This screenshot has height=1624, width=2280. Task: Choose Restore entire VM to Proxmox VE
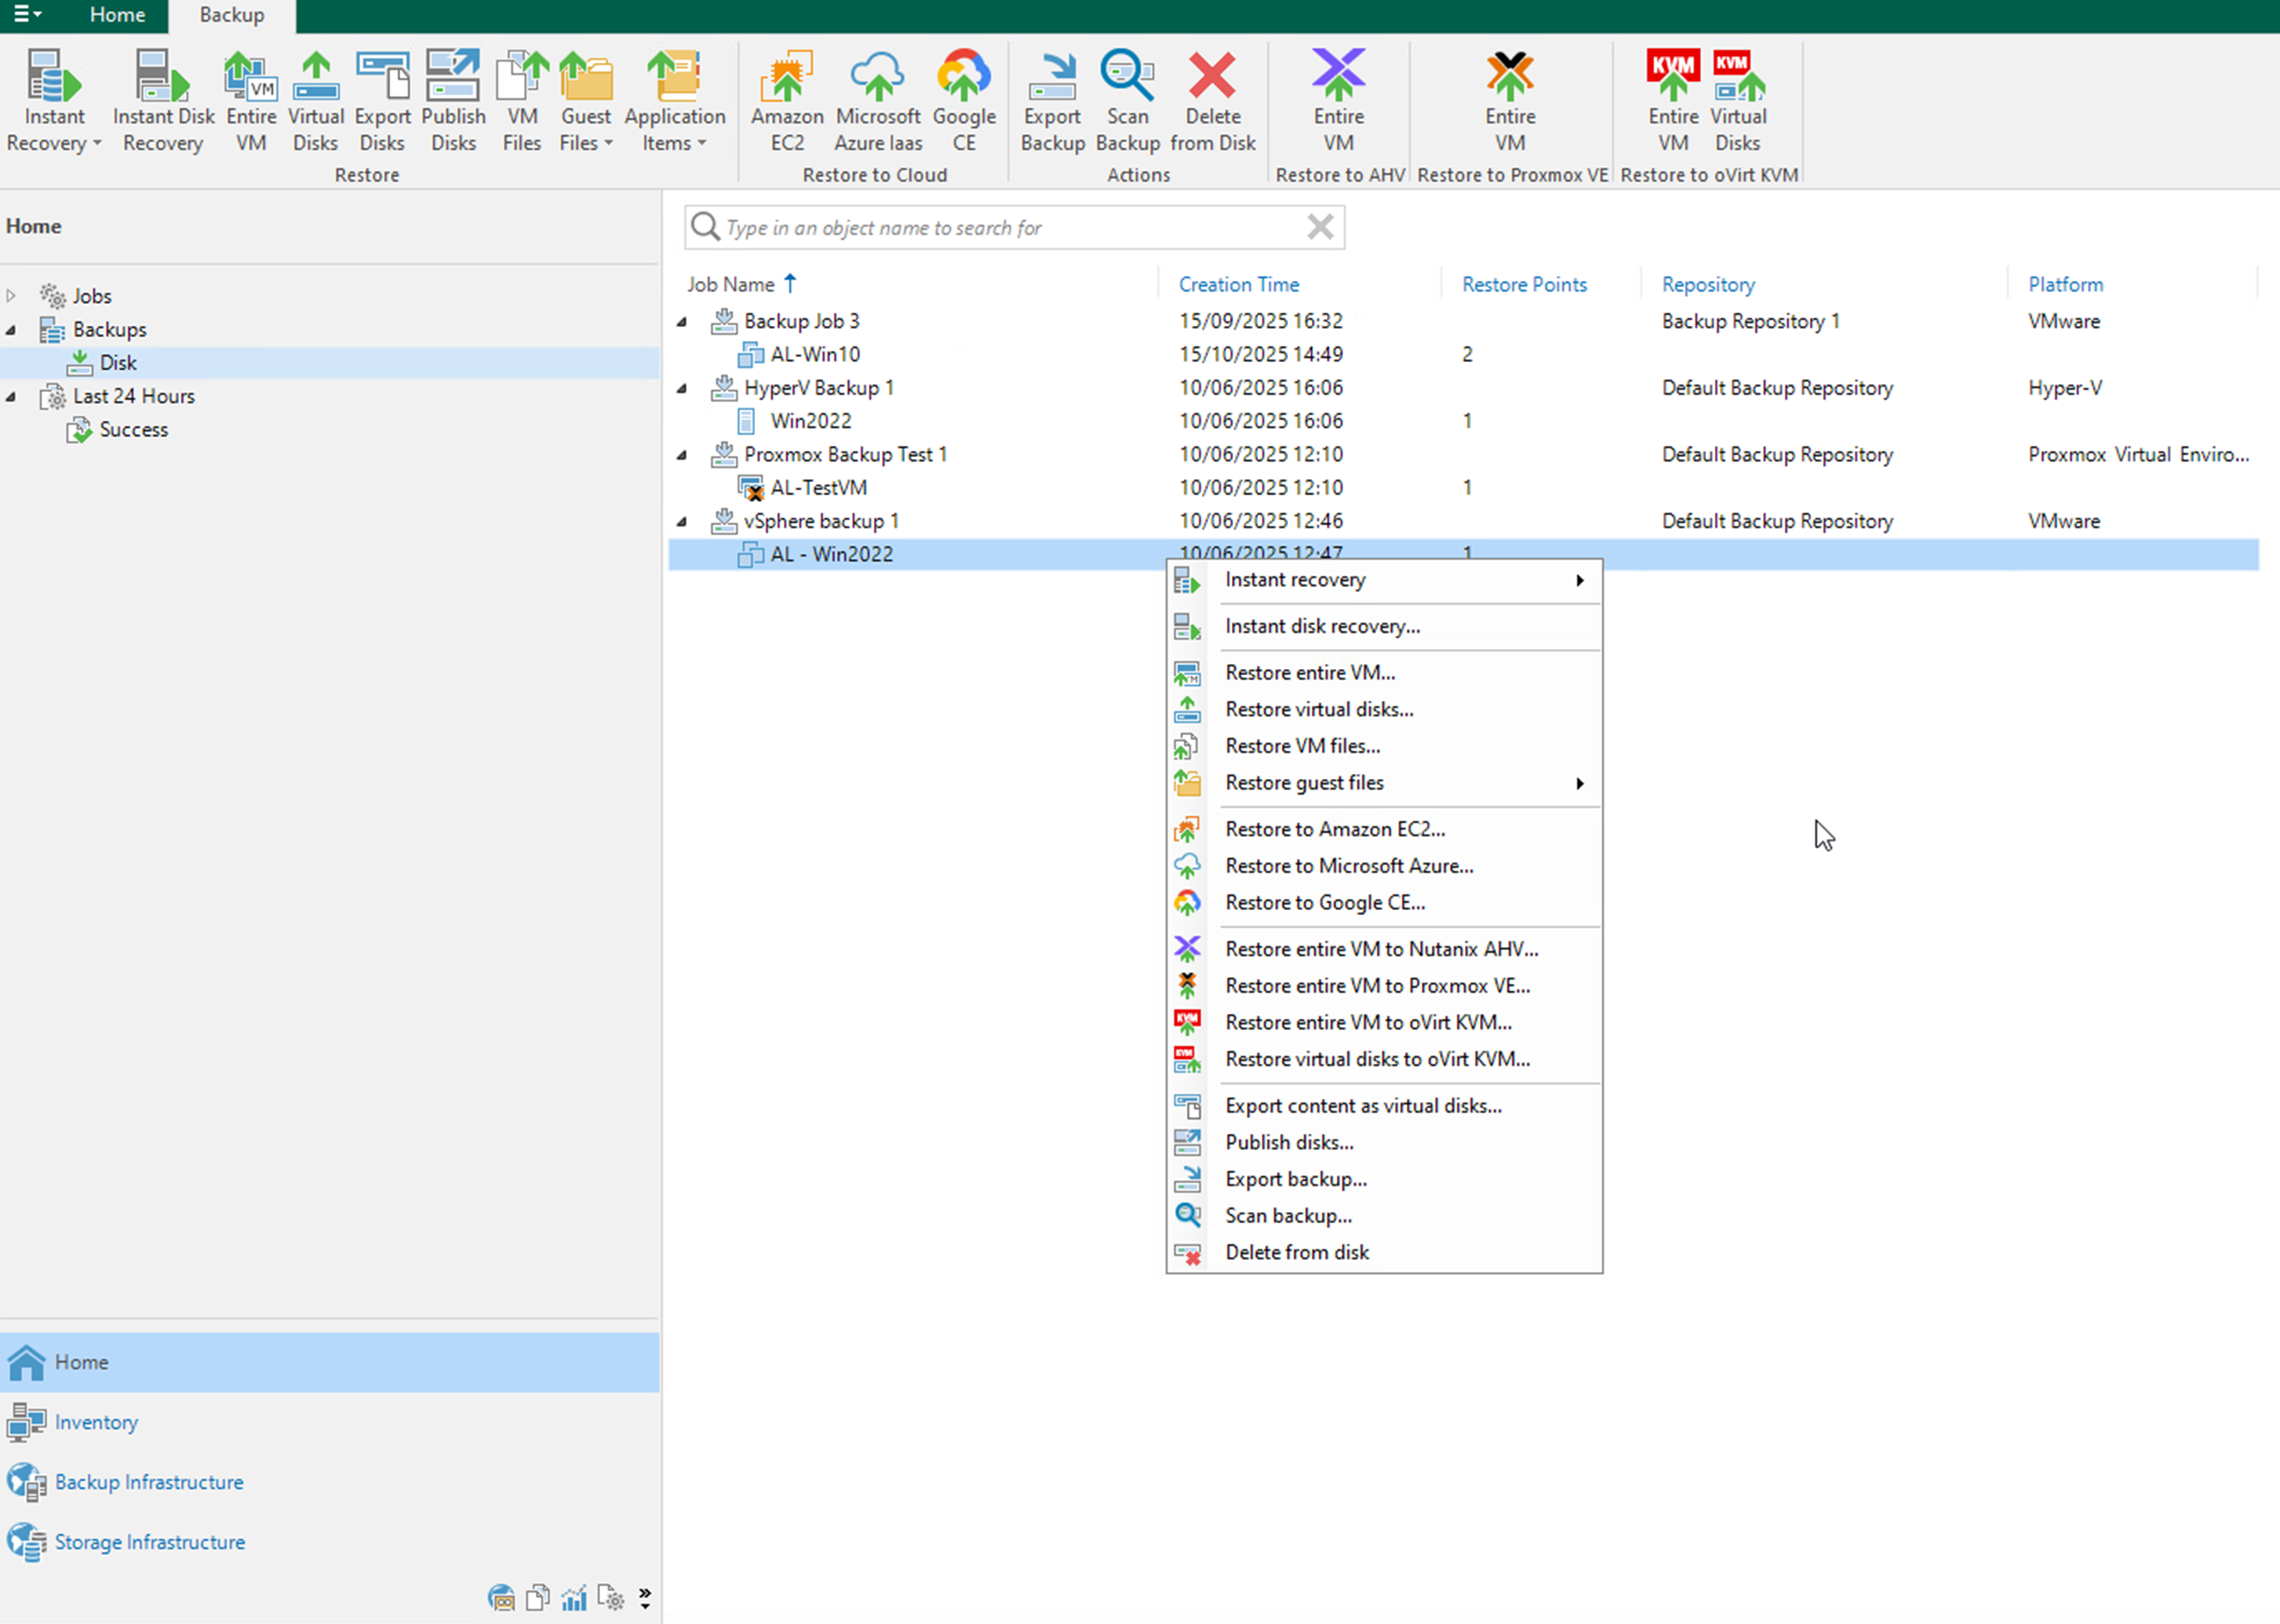point(1376,986)
